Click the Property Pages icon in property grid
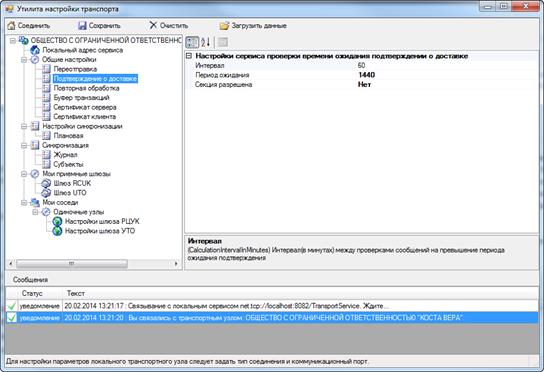Screen dimensions: 544x372 coord(223,42)
